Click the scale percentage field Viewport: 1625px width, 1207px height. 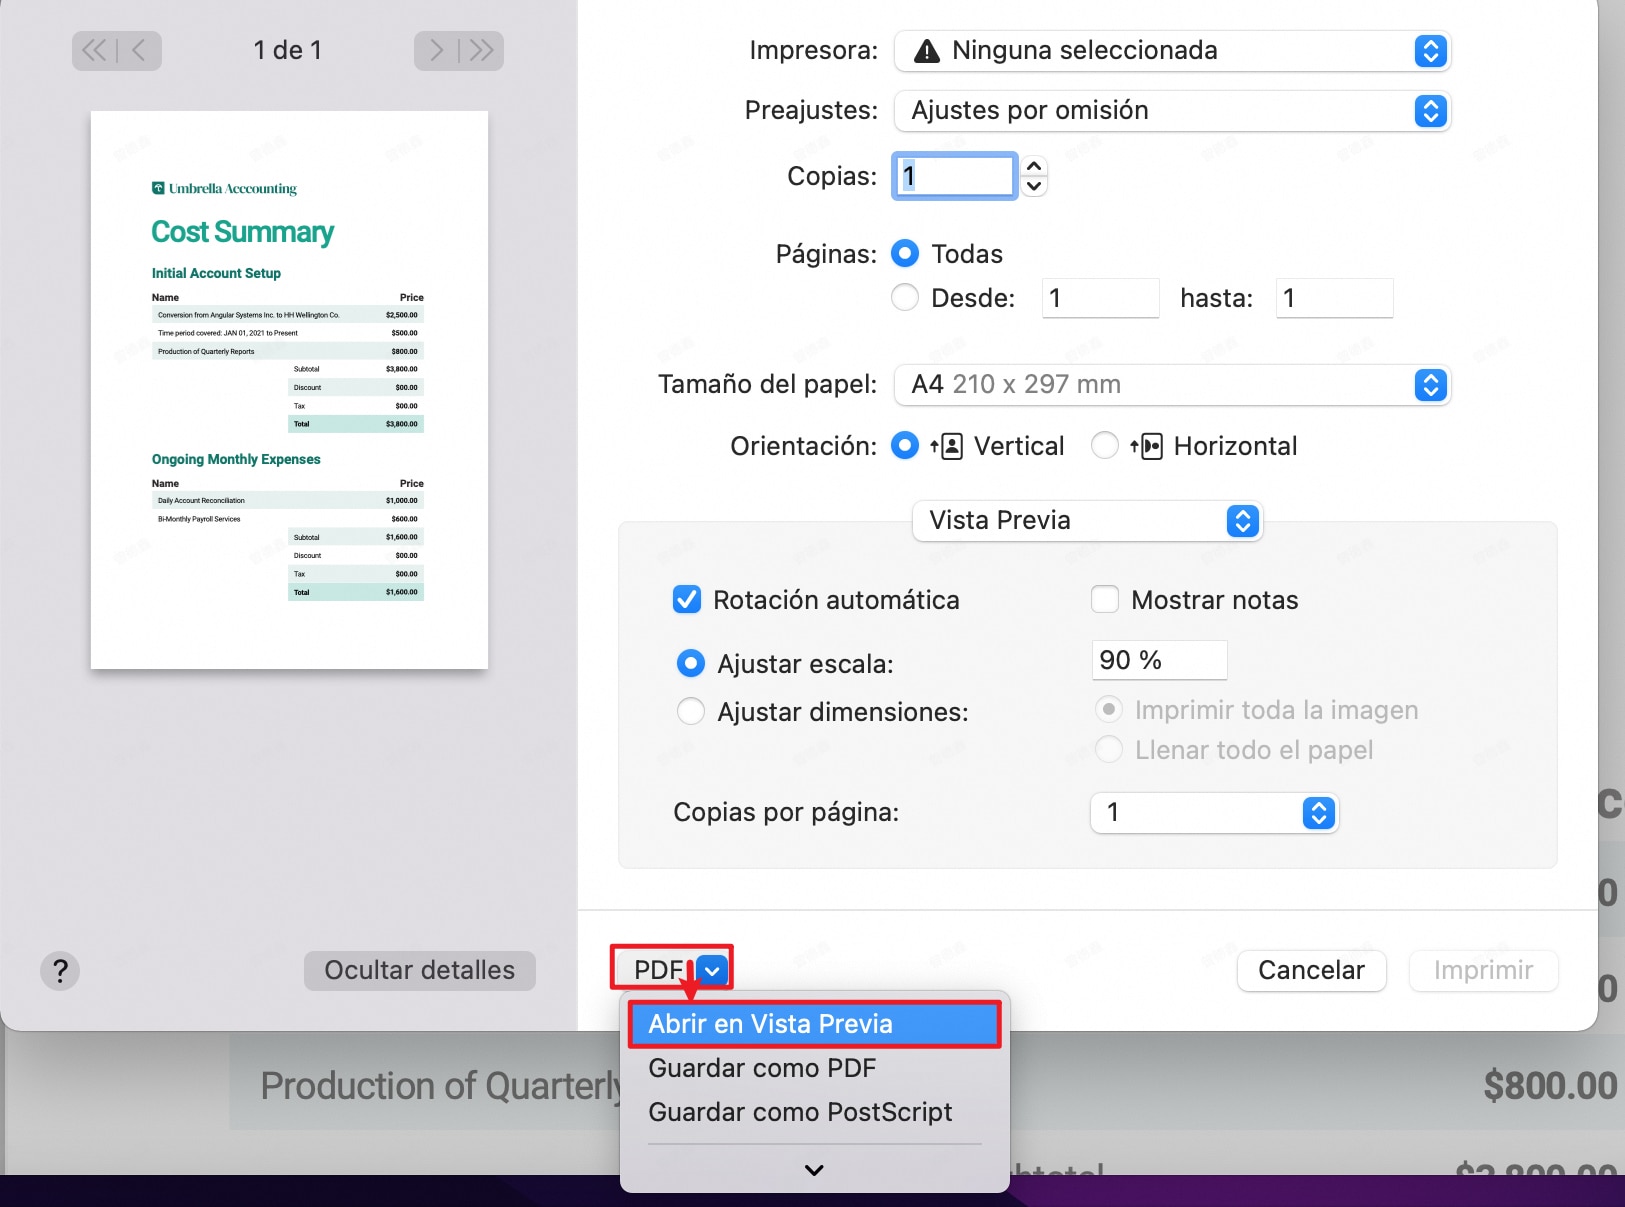click(x=1158, y=660)
